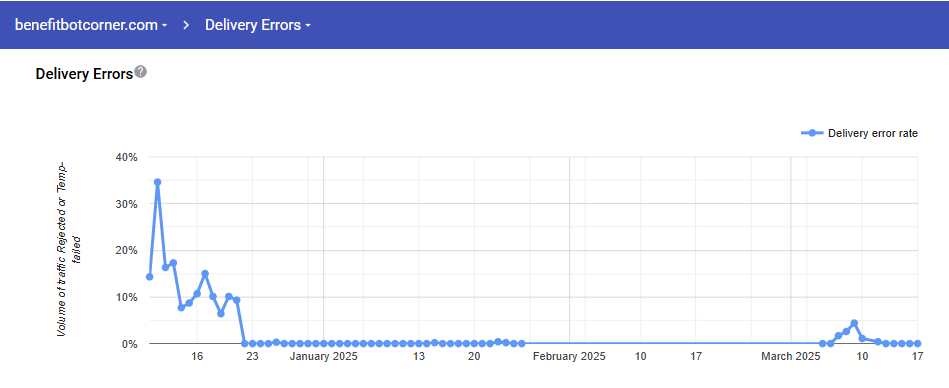Click the February 2025 axis label

click(x=569, y=357)
